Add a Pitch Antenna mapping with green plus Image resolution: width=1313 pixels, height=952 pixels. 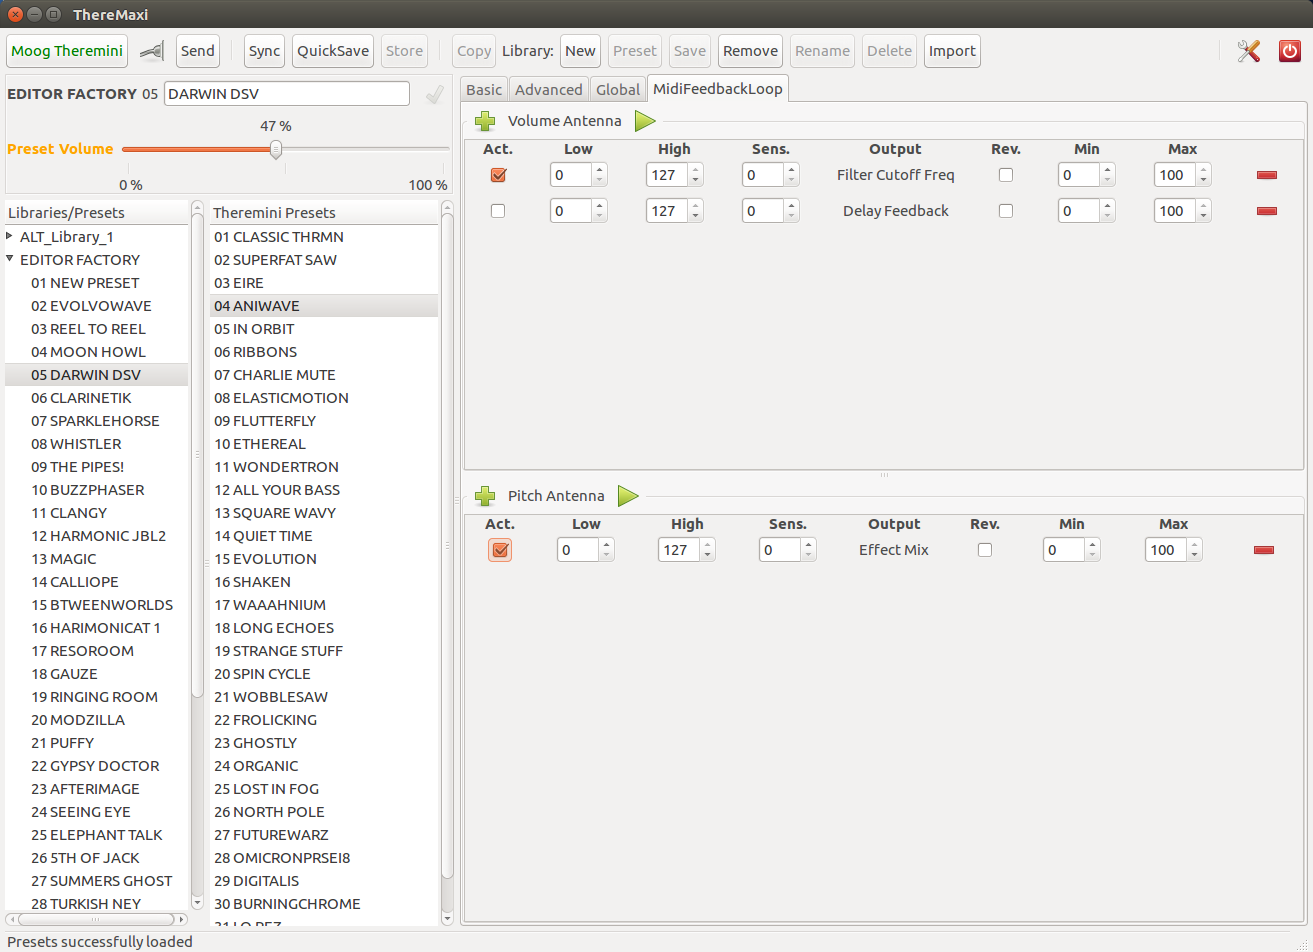[485, 496]
